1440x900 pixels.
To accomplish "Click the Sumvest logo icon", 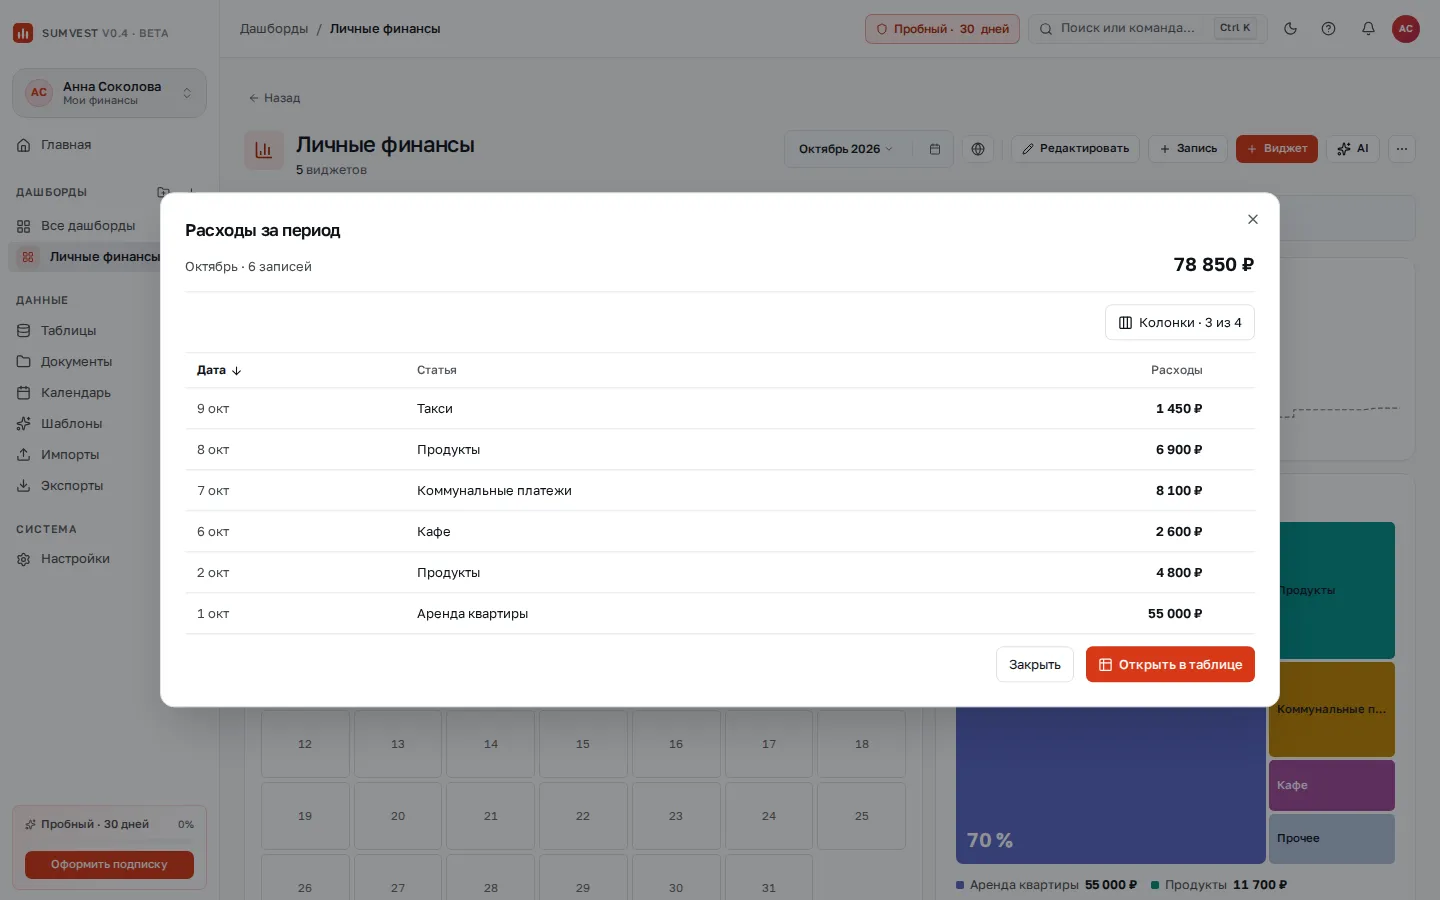I will 23,33.
